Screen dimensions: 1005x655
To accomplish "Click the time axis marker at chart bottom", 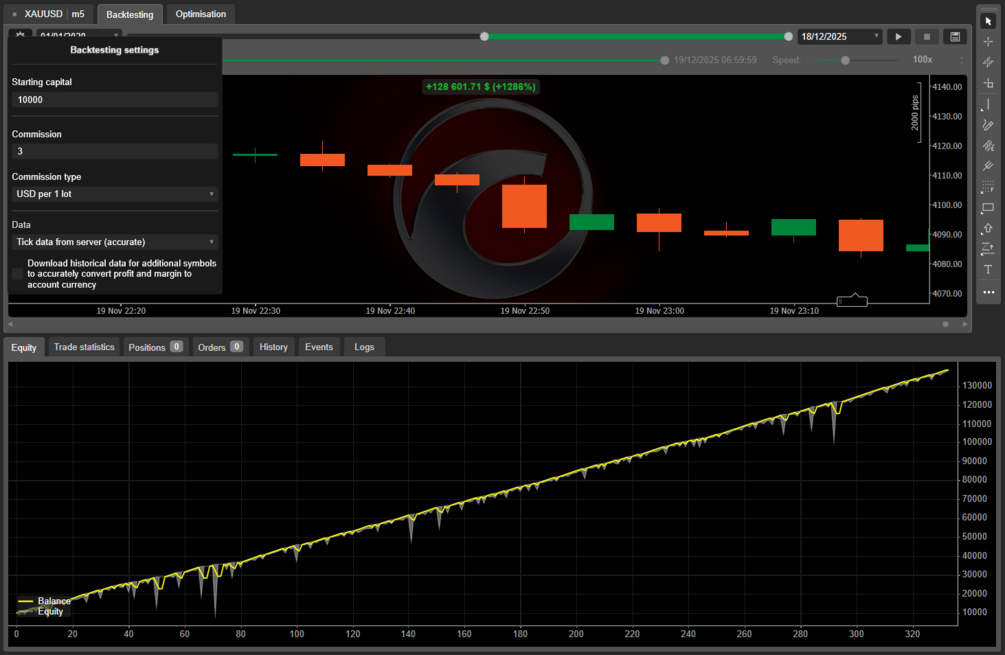I will (x=852, y=300).
